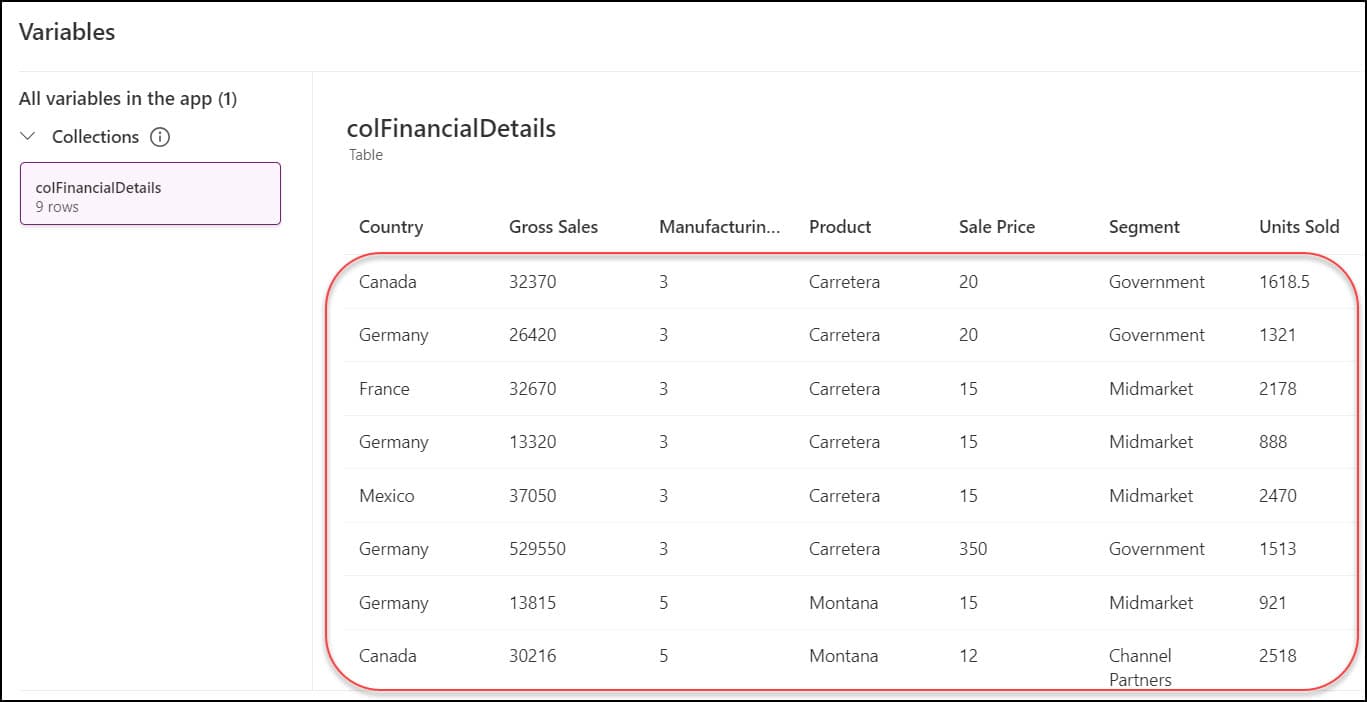The height and width of the screenshot is (702, 1367).
Task: Click the units sold value 2178
Action: click(1278, 389)
